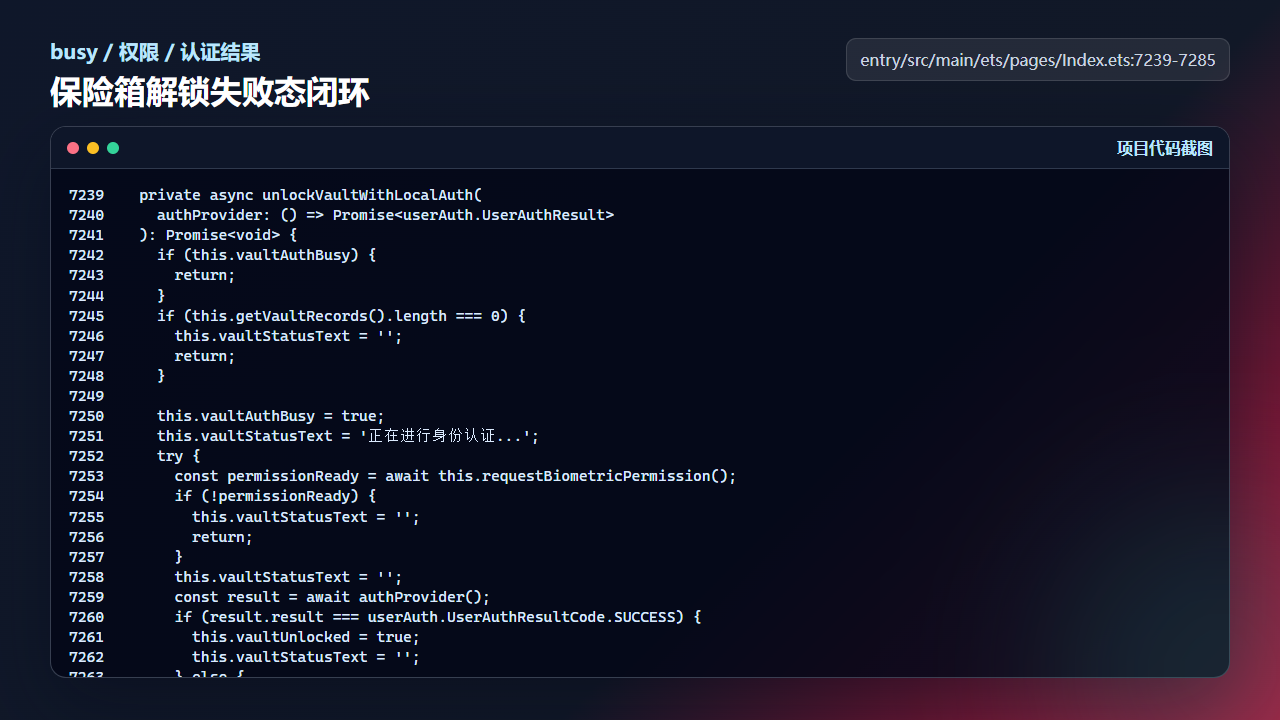
Task: Click vaultStatusText assignment on line 7262
Action: 306,656
